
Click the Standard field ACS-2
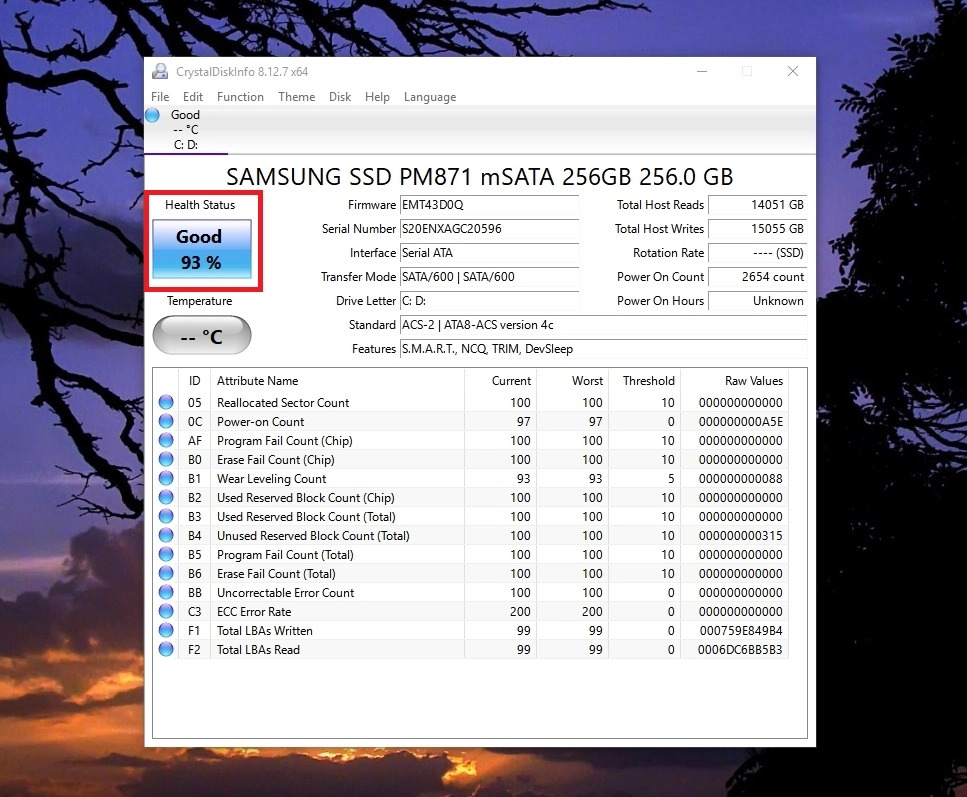tap(604, 325)
